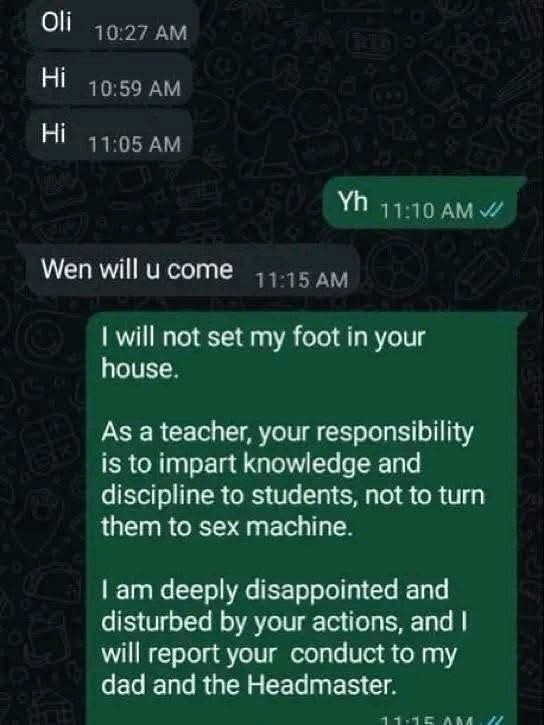
Task: Click the word "Headmaster" in the long message
Action: click(x=322, y=685)
